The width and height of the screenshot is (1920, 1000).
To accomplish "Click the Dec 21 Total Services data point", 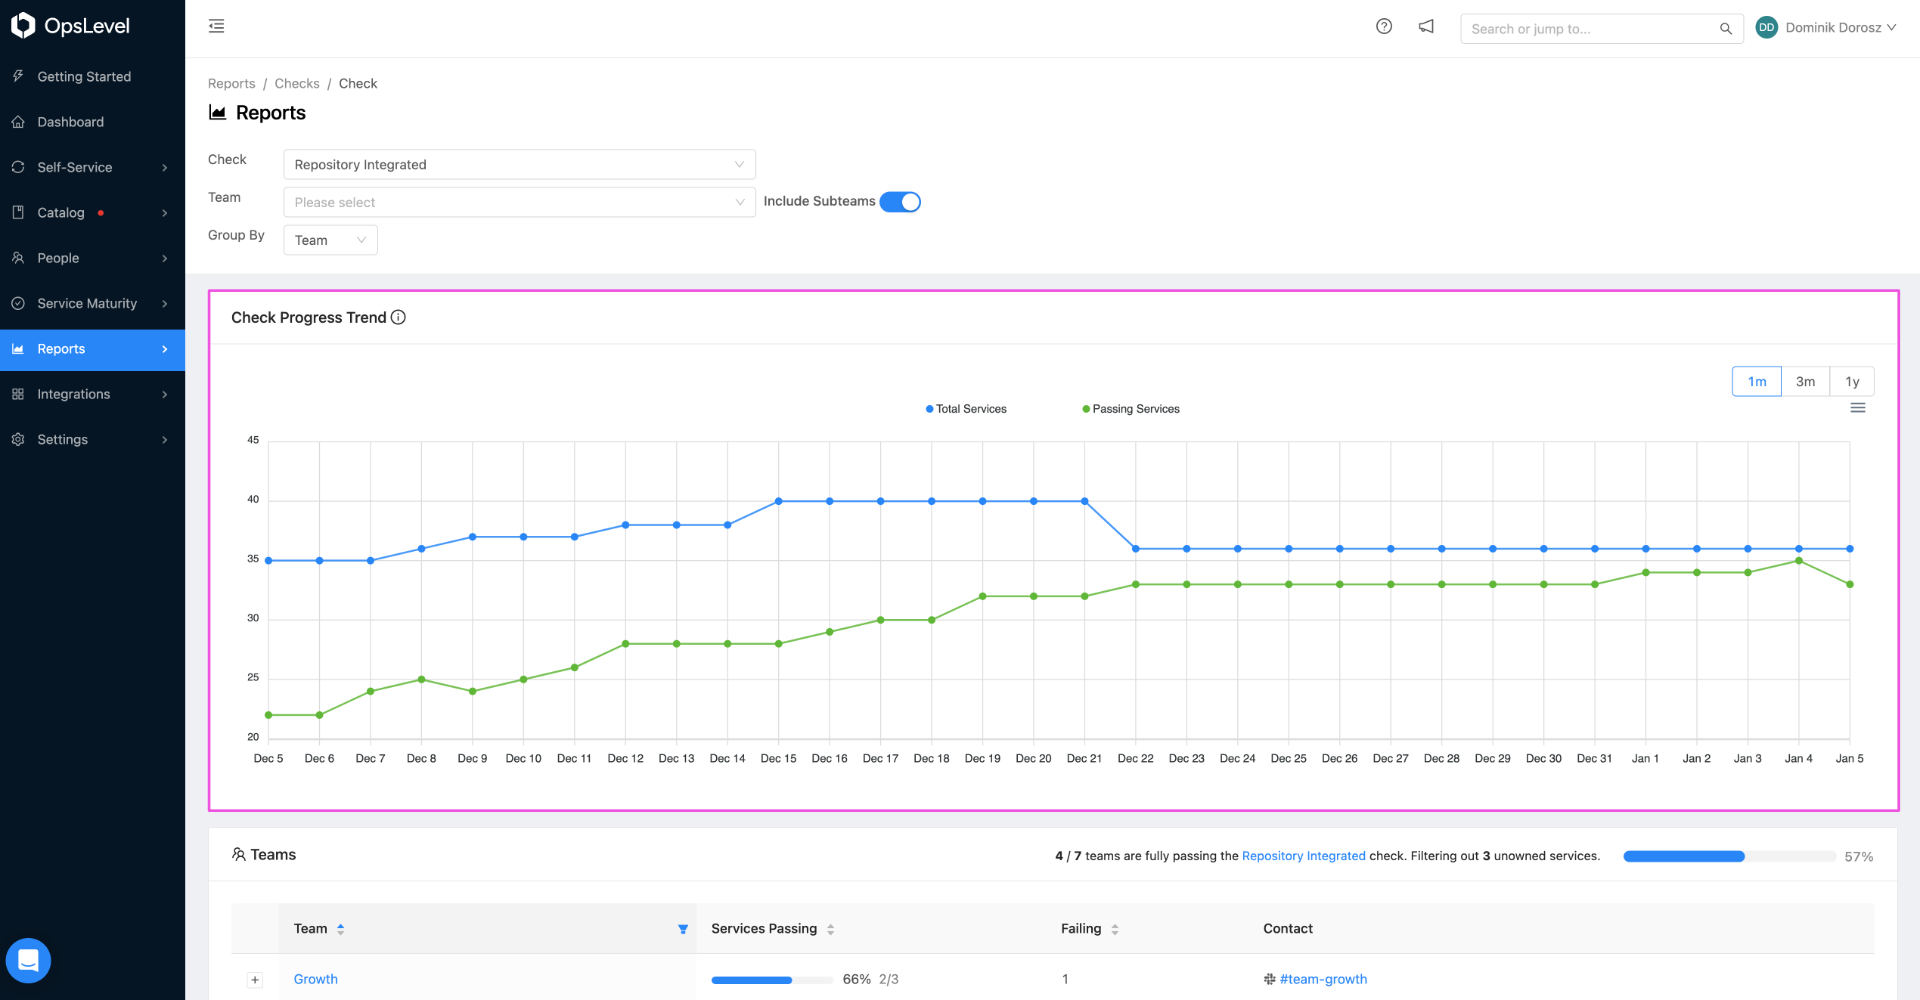I will pos(1084,501).
